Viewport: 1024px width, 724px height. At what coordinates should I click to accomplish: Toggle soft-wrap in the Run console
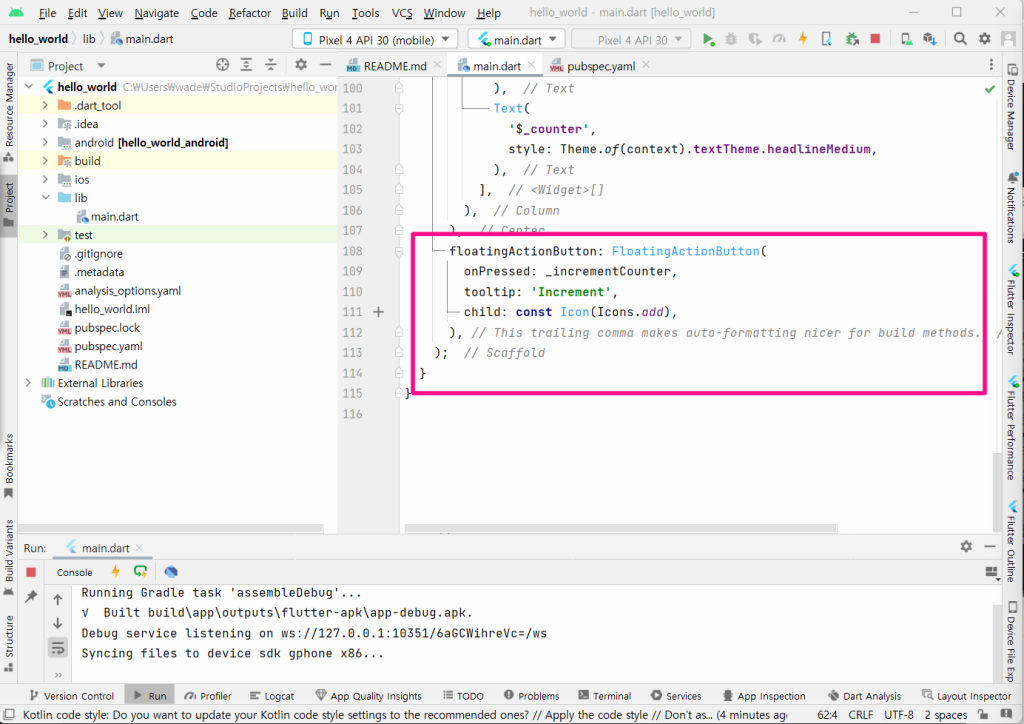point(58,648)
